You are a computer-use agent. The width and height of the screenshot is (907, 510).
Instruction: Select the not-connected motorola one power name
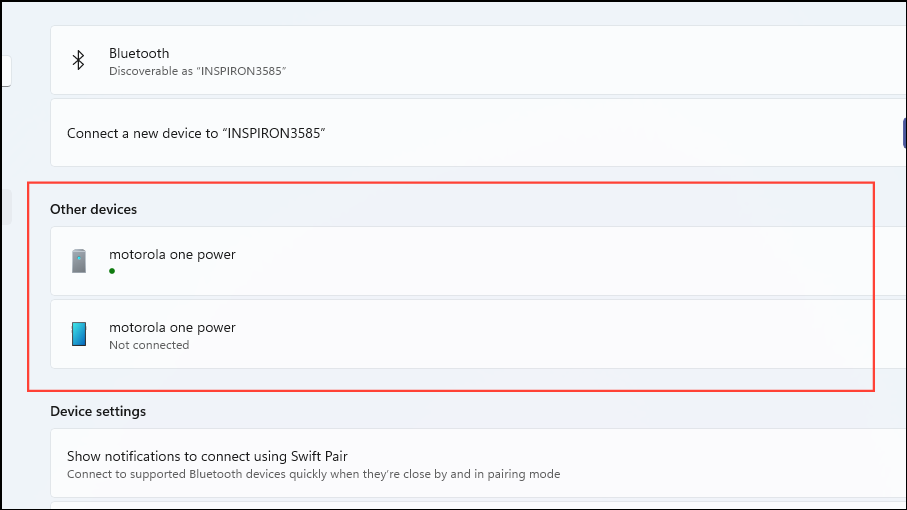pos(172,327)
